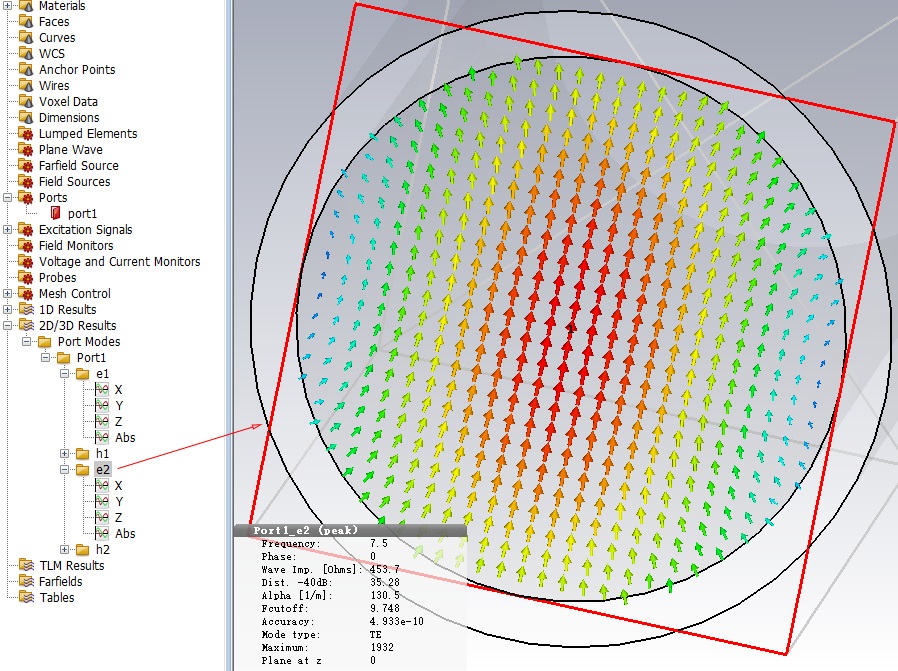Image resolution: width=898 pixels, height=671 pixels.
Task: Select port1 under Ports
Action: (x=82, y=214)
